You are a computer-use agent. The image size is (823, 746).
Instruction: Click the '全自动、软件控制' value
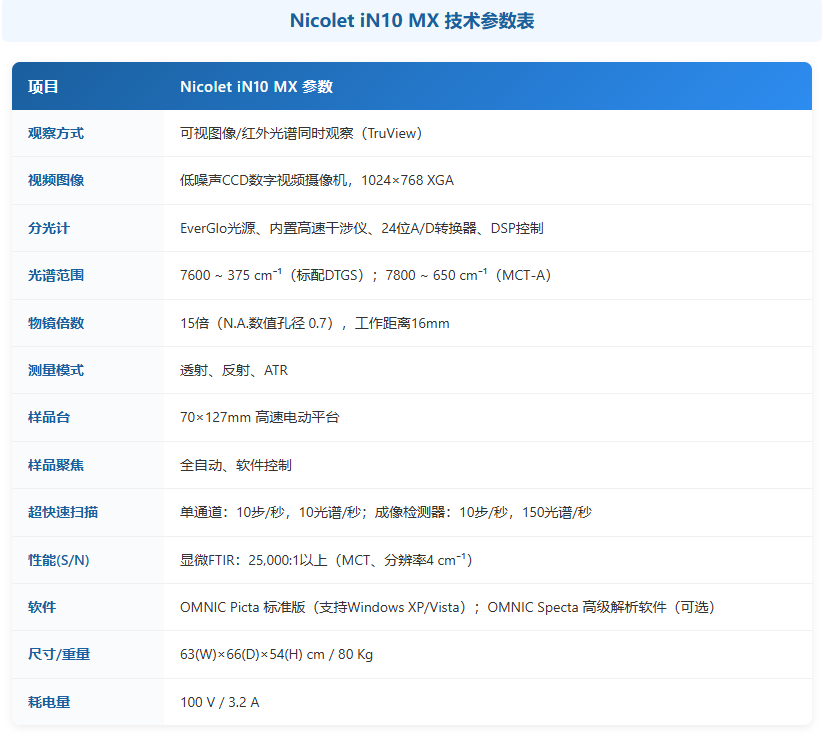point(236,465)
